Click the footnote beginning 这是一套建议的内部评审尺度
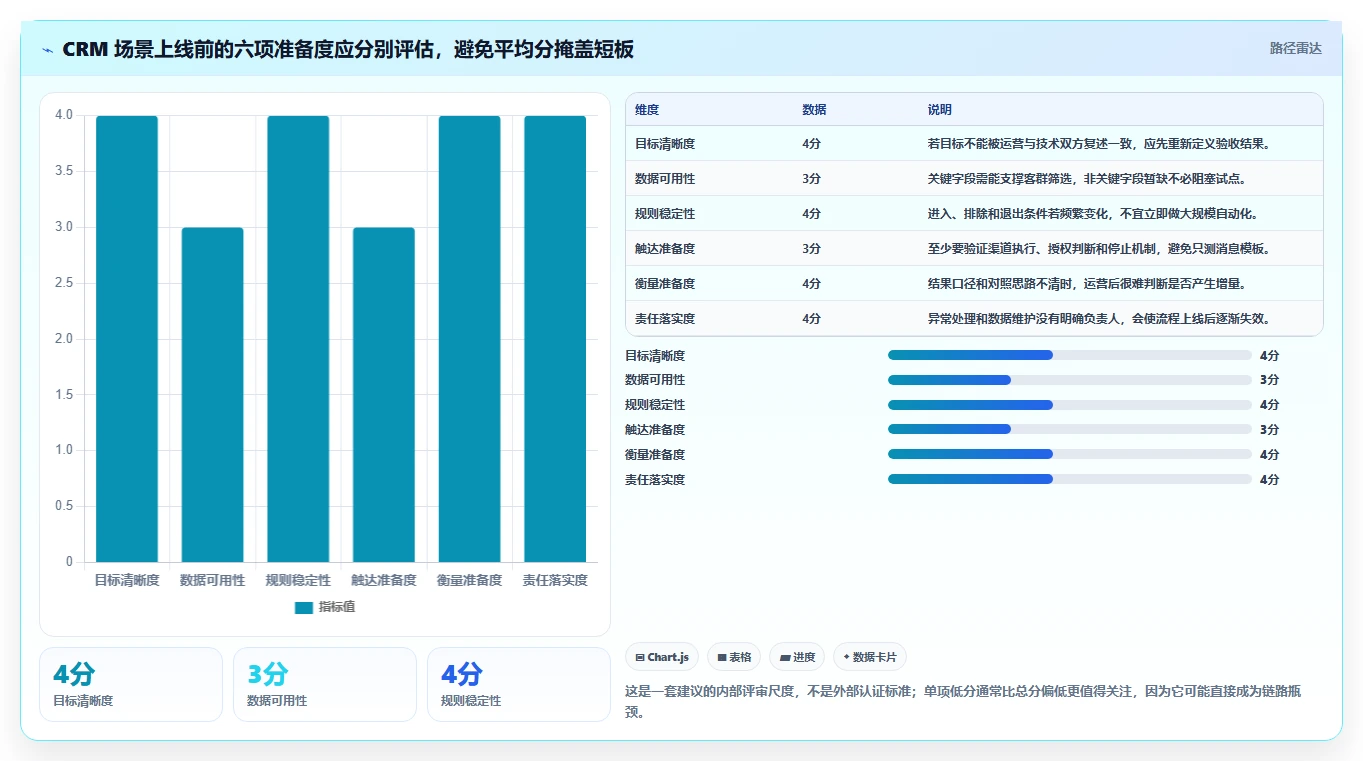 [962, 701]
